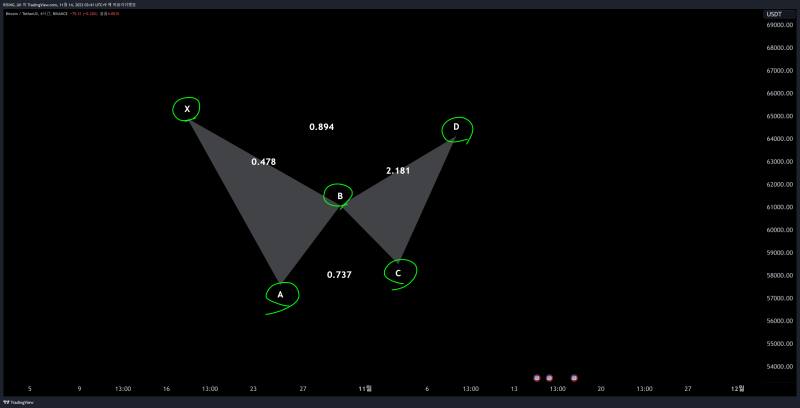The image size is (800, 408).
Task: Click the first economic event marker on timeline
Action: [x=537, y=378]
